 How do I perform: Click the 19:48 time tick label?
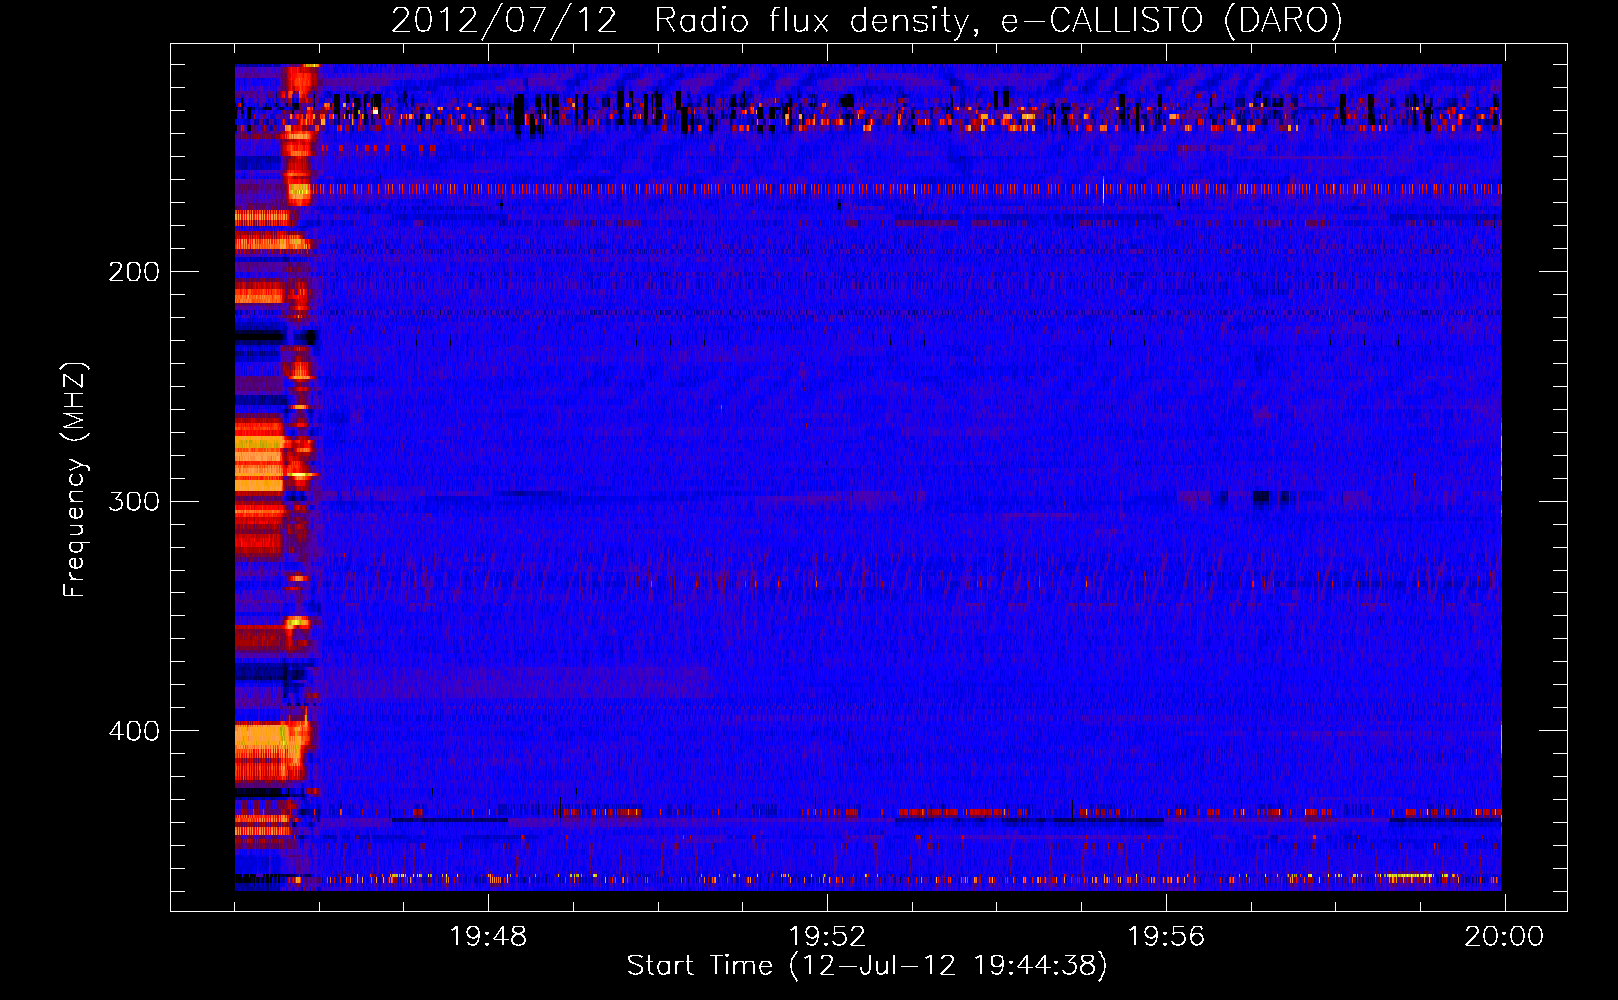[488, 937]
